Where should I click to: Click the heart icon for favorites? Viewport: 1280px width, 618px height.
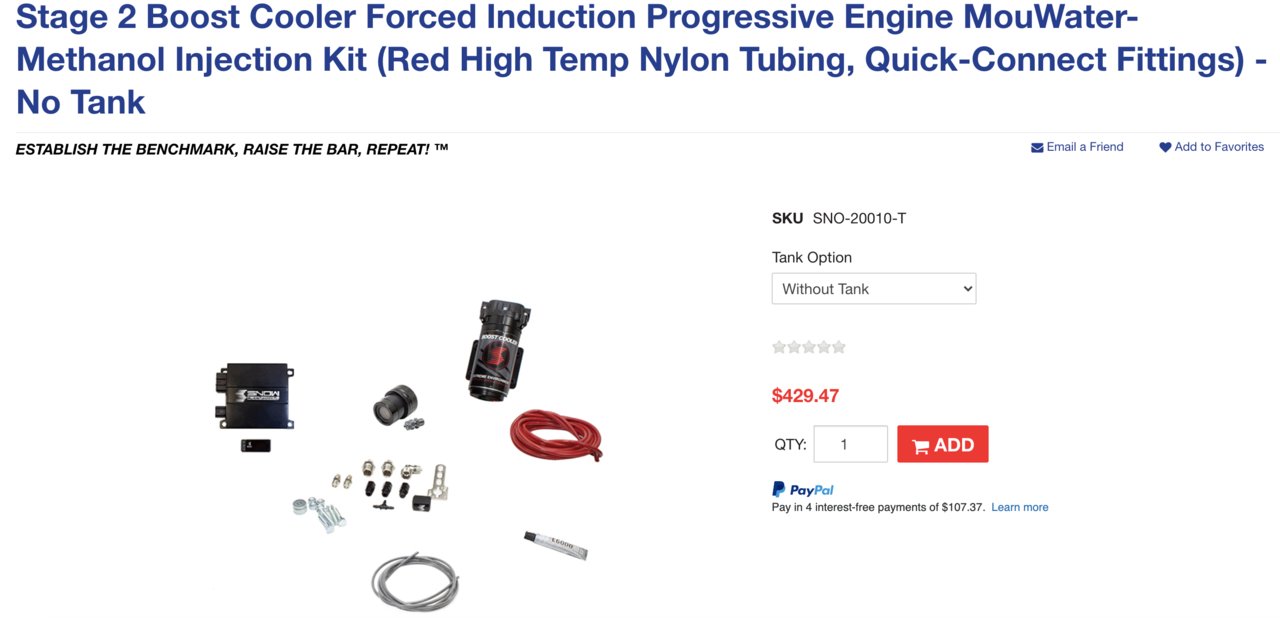[1165, 147]
